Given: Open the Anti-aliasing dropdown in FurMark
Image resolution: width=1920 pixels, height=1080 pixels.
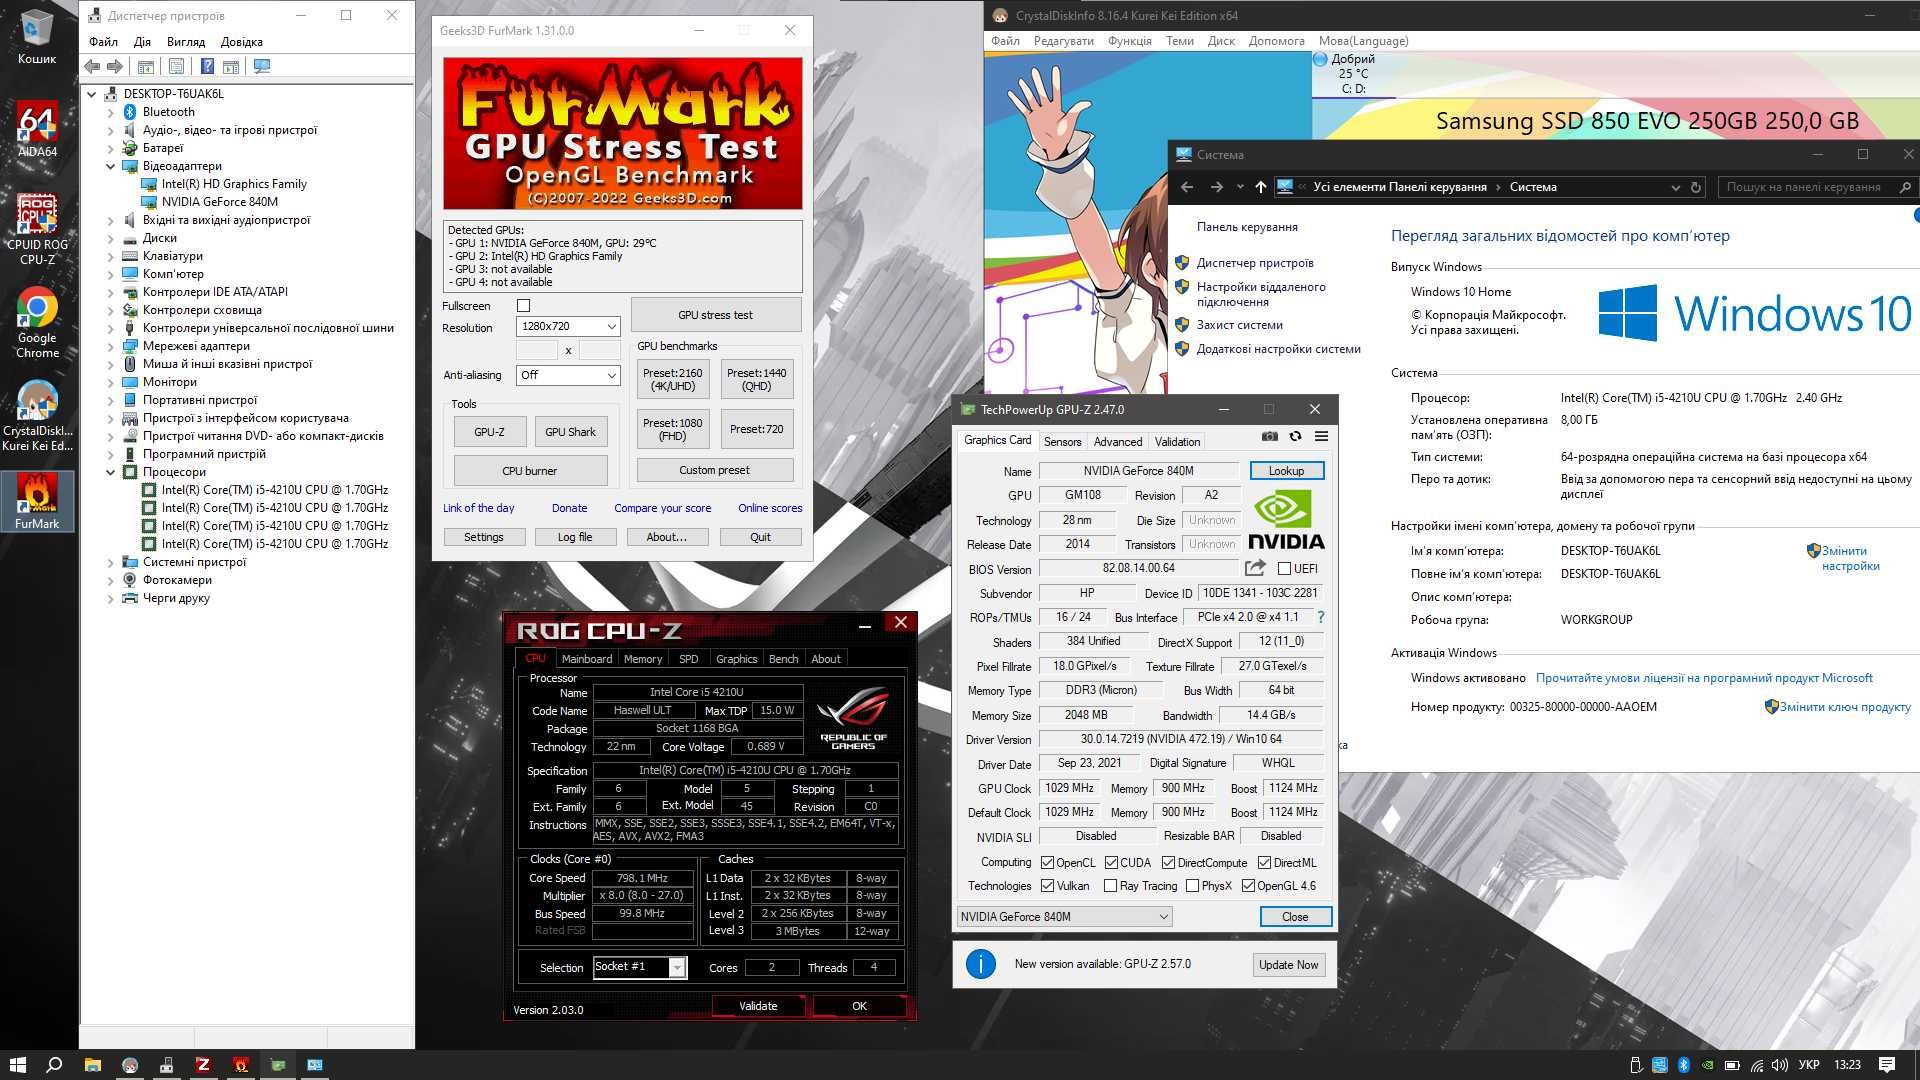Looking at the screenshot, I should pyautogui.click(x=568, y=375).
